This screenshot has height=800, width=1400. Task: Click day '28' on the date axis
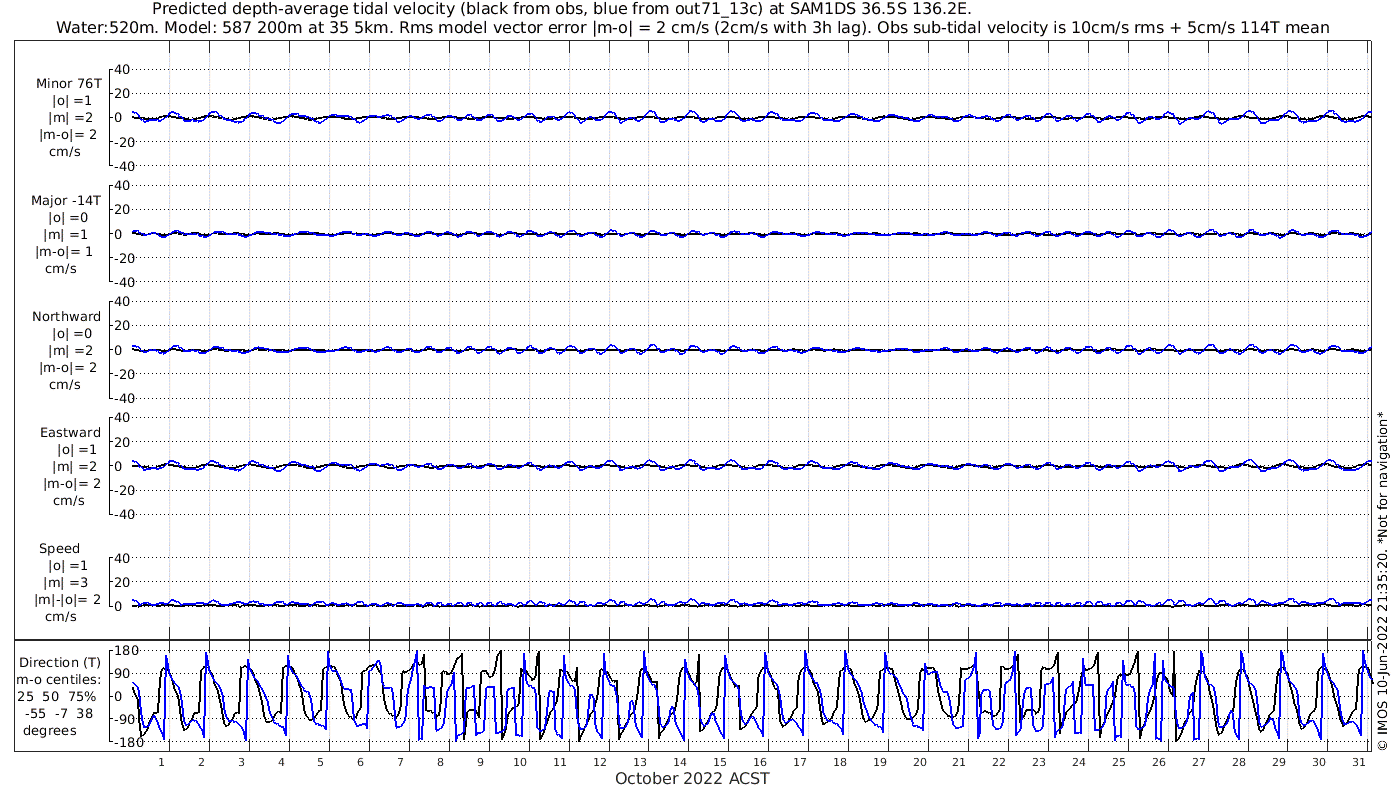(1239, 762)
